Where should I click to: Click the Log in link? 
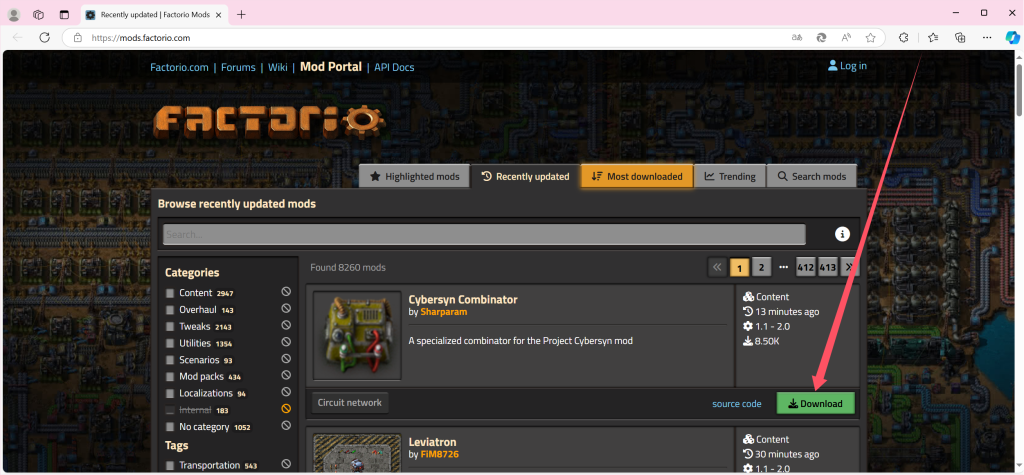pos(847,65)
